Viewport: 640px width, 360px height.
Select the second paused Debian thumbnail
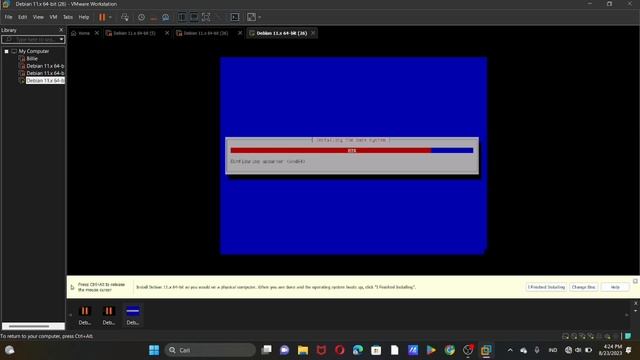[109, 315]
